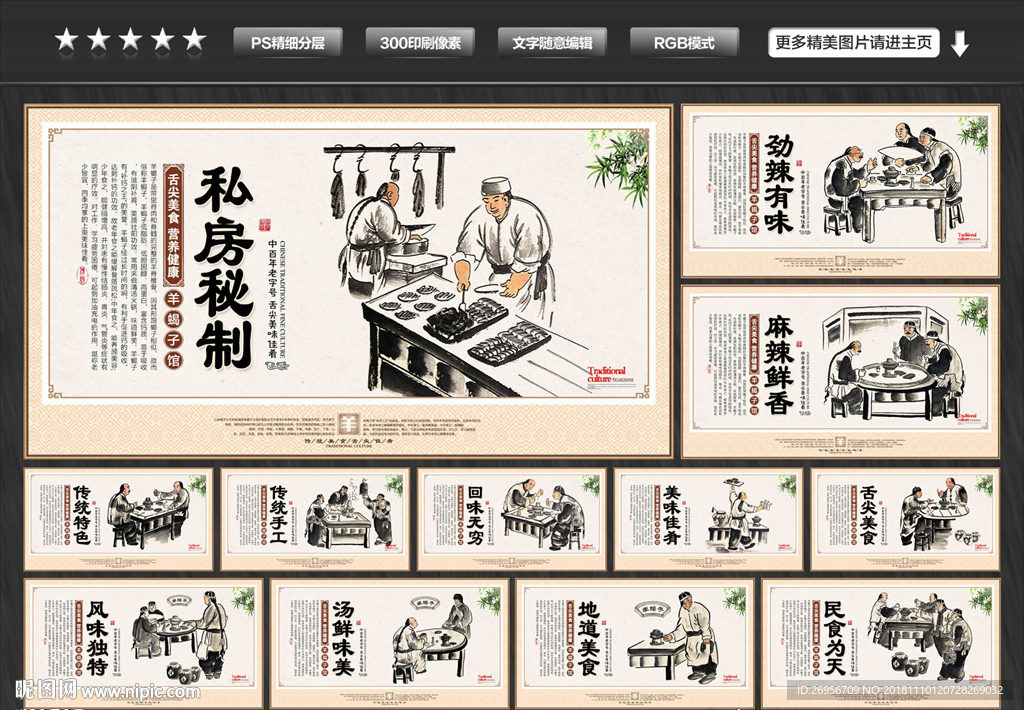Click the 舌尖美食 营养健康 brown banner
Screen dimensions: 1024x710
pos(173,226)
